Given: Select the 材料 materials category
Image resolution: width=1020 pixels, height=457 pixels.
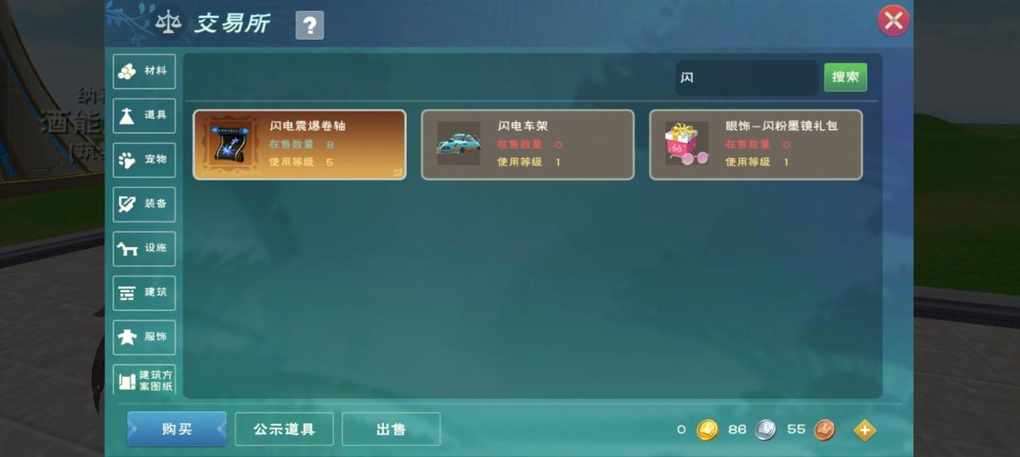Looking at the screenshot, I should 144,71.
